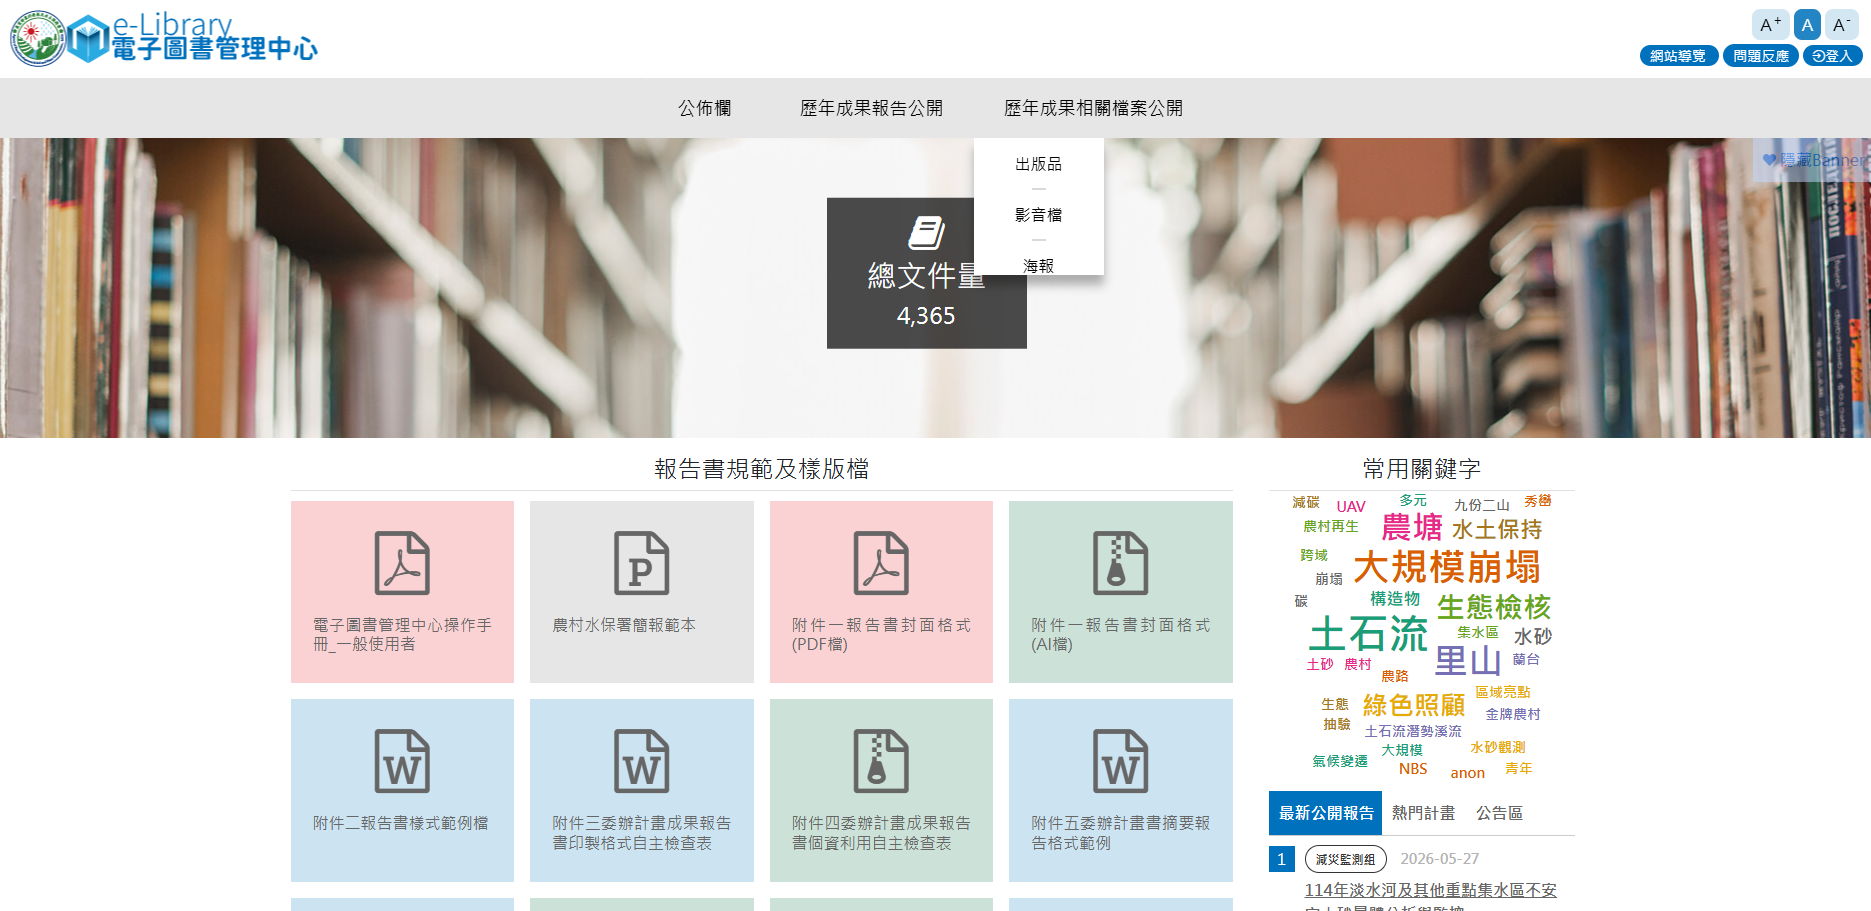The width and height of the screenshot is (1871, 911).
Task: Click the book icon above 總文件量
Action: (x=926, y=232)
